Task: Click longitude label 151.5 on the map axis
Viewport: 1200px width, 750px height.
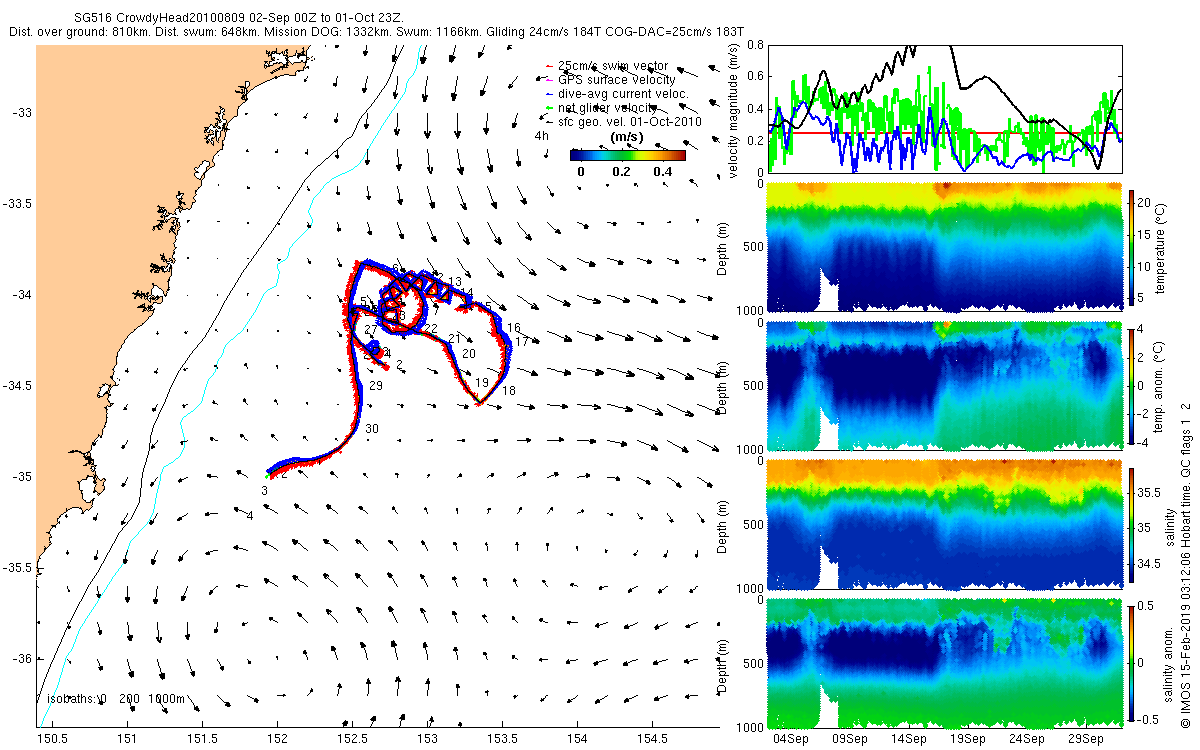Action: point(202,738)
